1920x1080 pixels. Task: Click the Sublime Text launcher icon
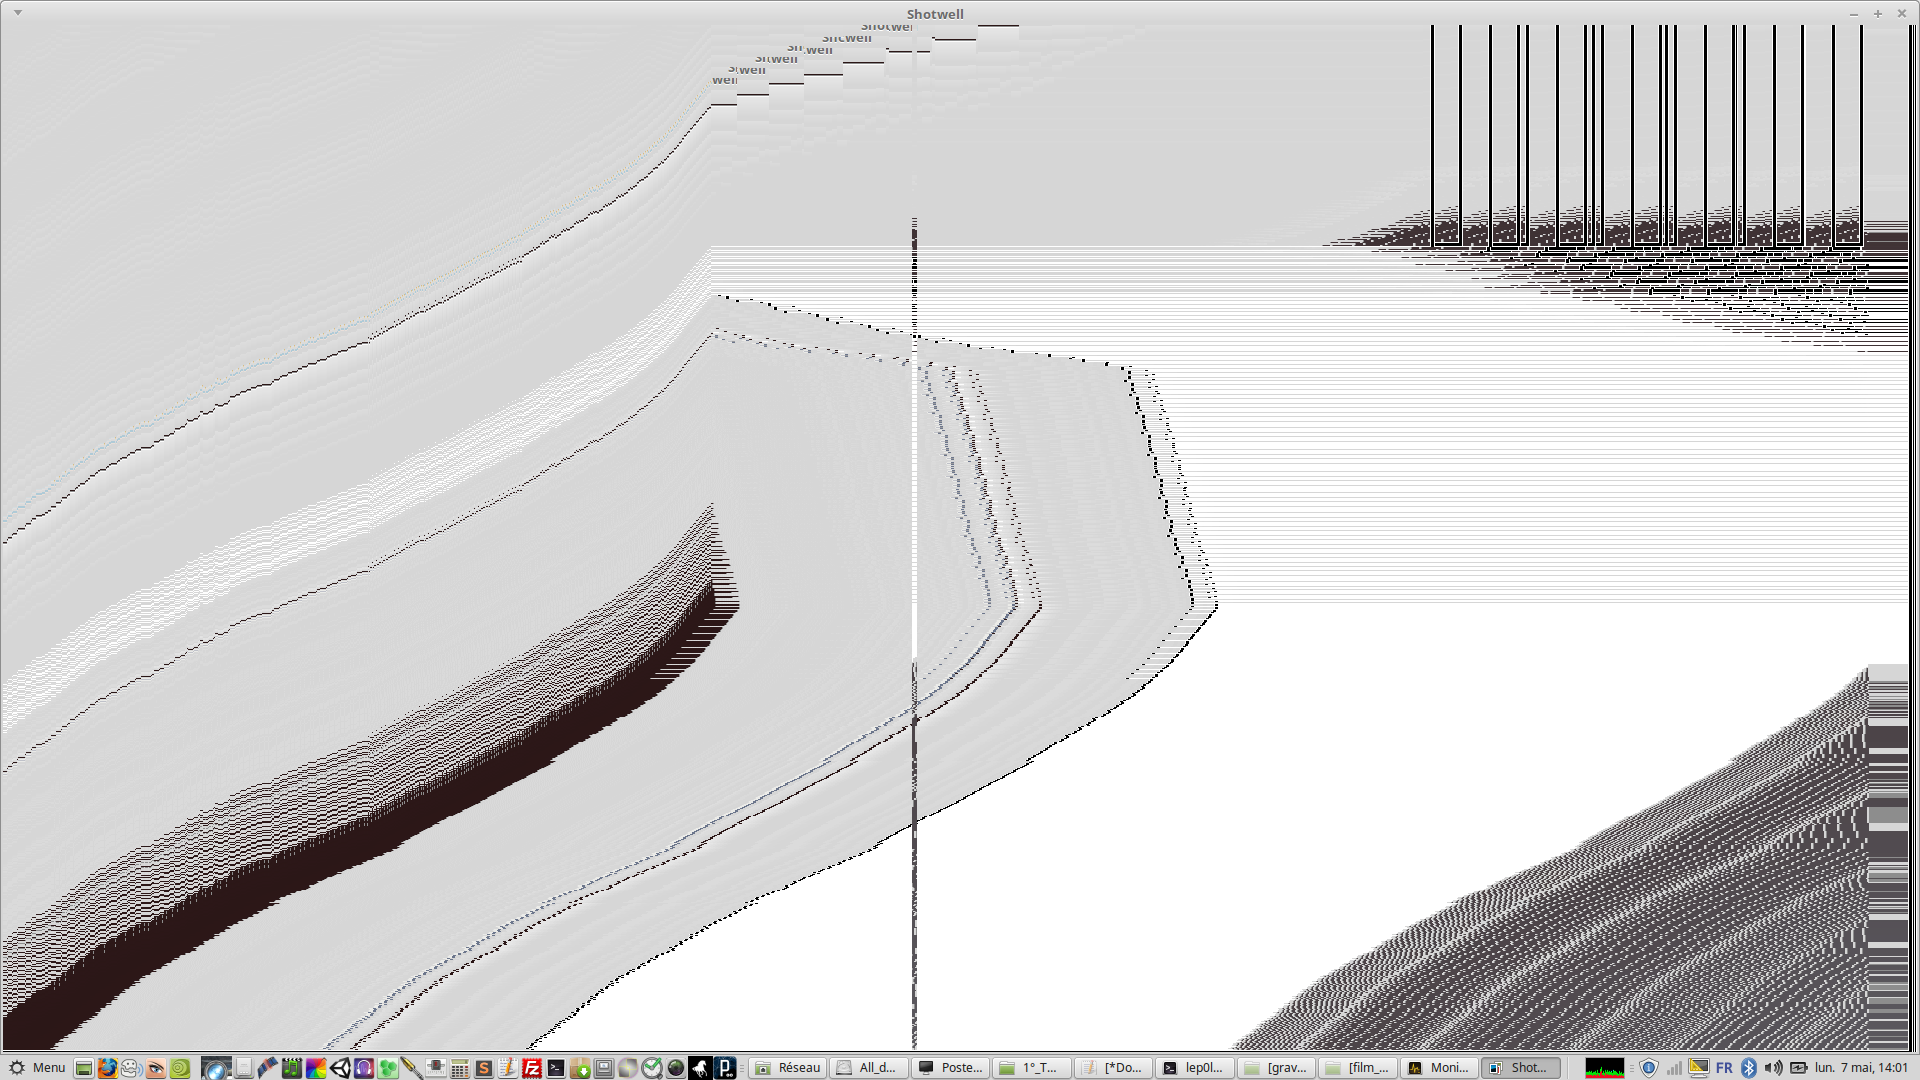[484, 1068]
